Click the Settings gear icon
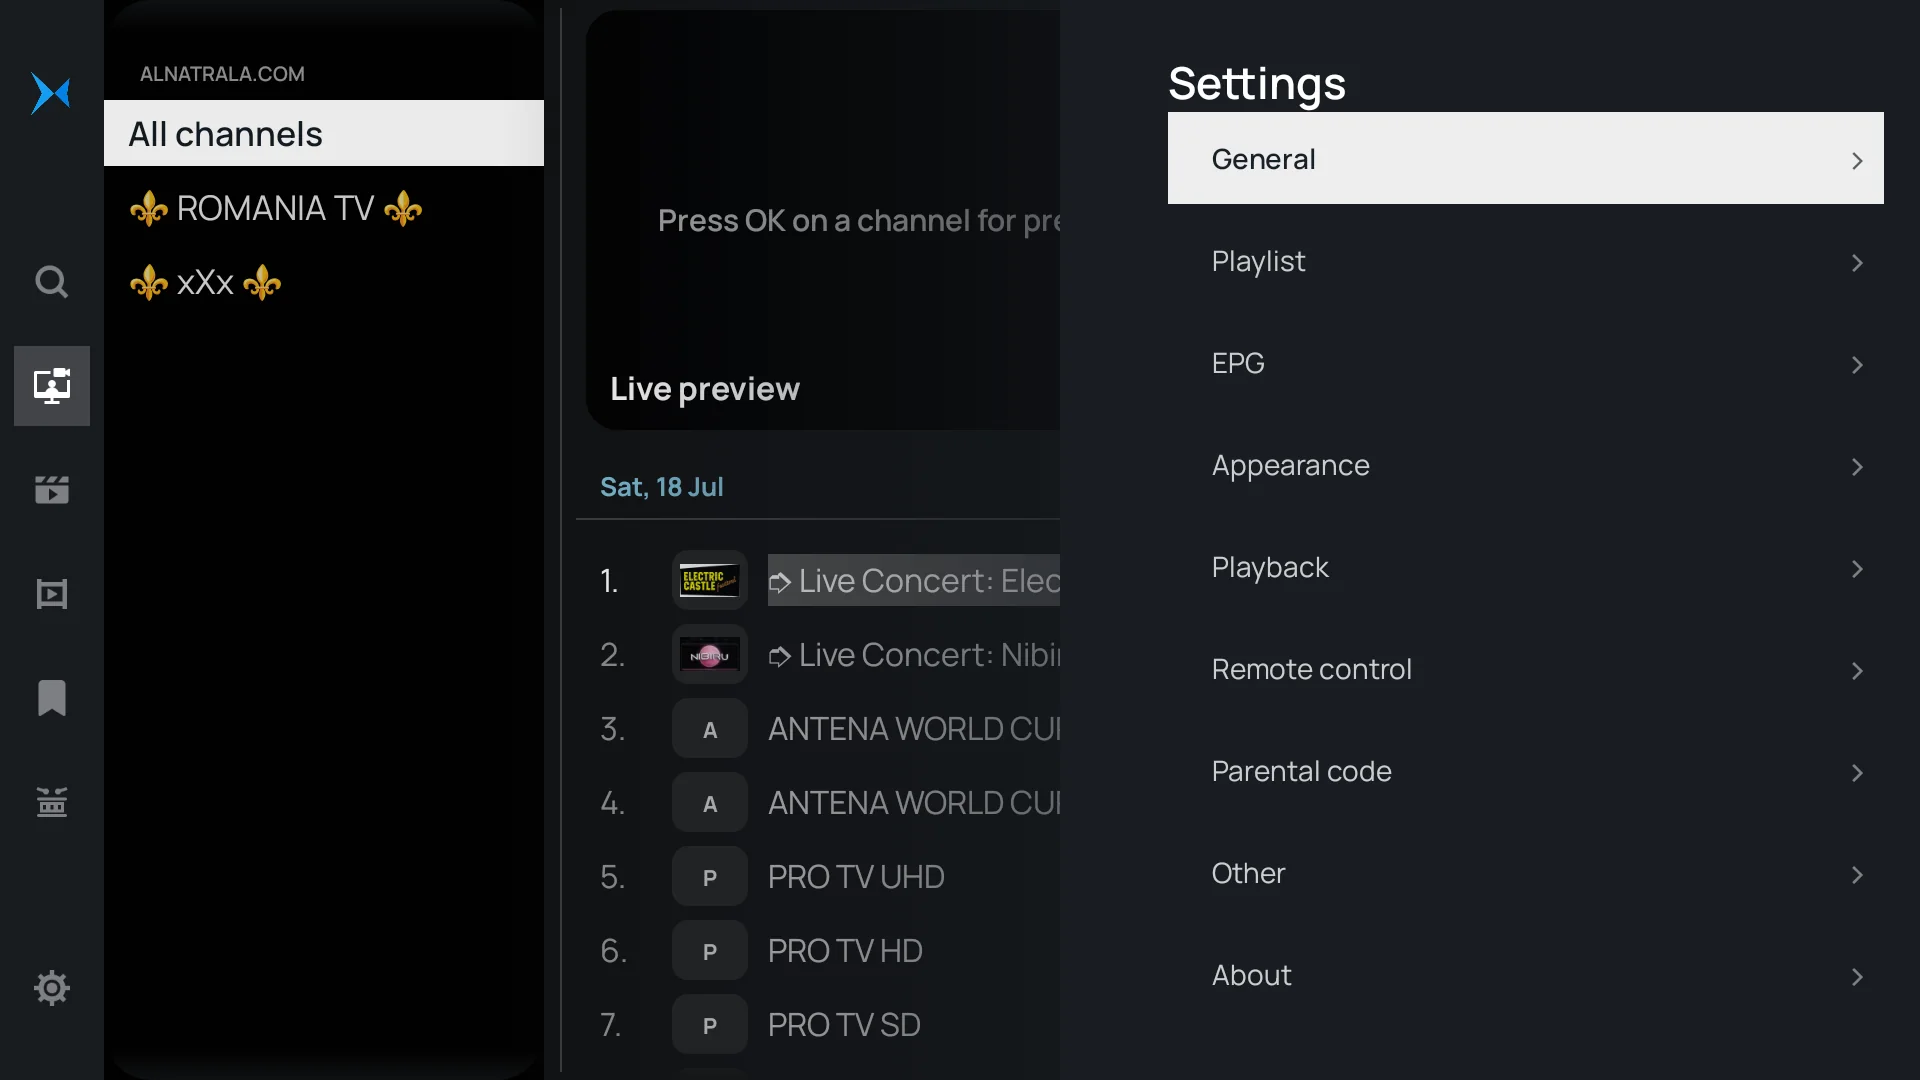Screen dimensions: 1920x1080 coord(51,988)
